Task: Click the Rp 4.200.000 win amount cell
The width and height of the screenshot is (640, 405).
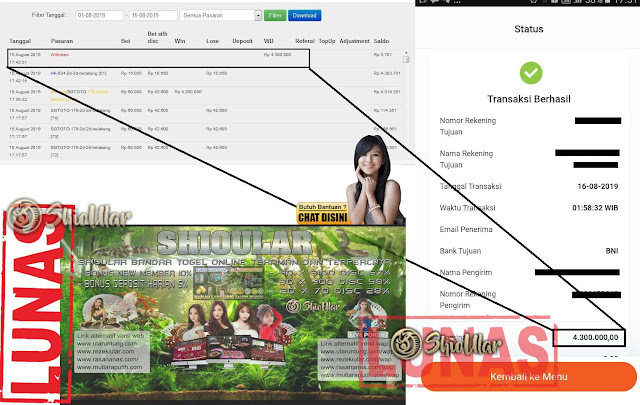Action: [x=188, y=92]
